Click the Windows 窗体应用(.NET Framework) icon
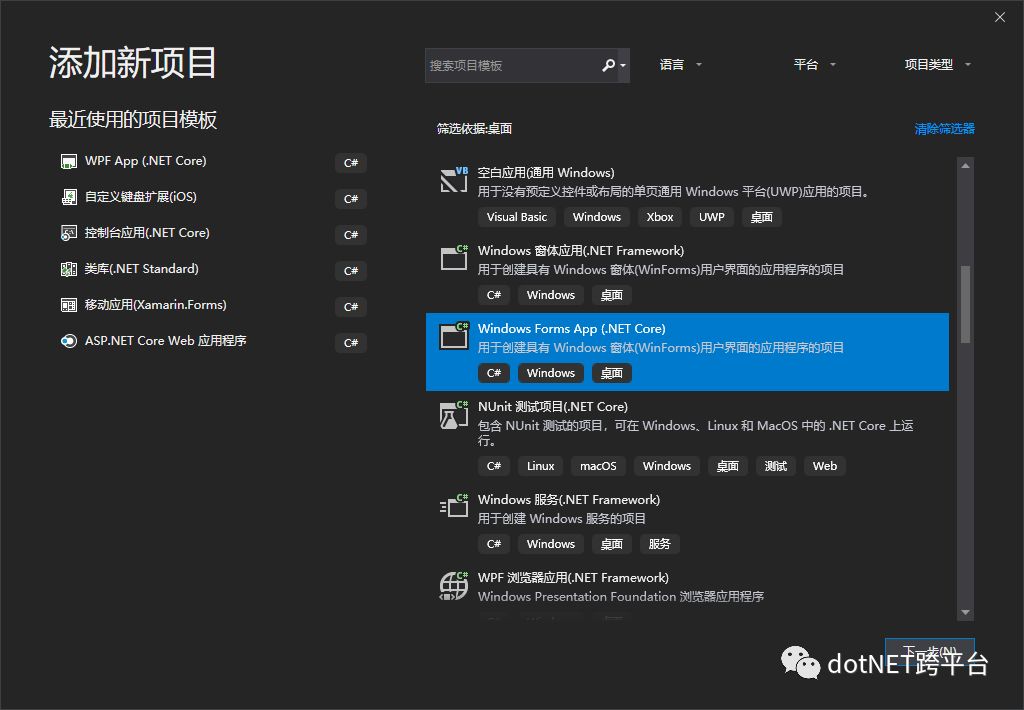 click(454, 257)
